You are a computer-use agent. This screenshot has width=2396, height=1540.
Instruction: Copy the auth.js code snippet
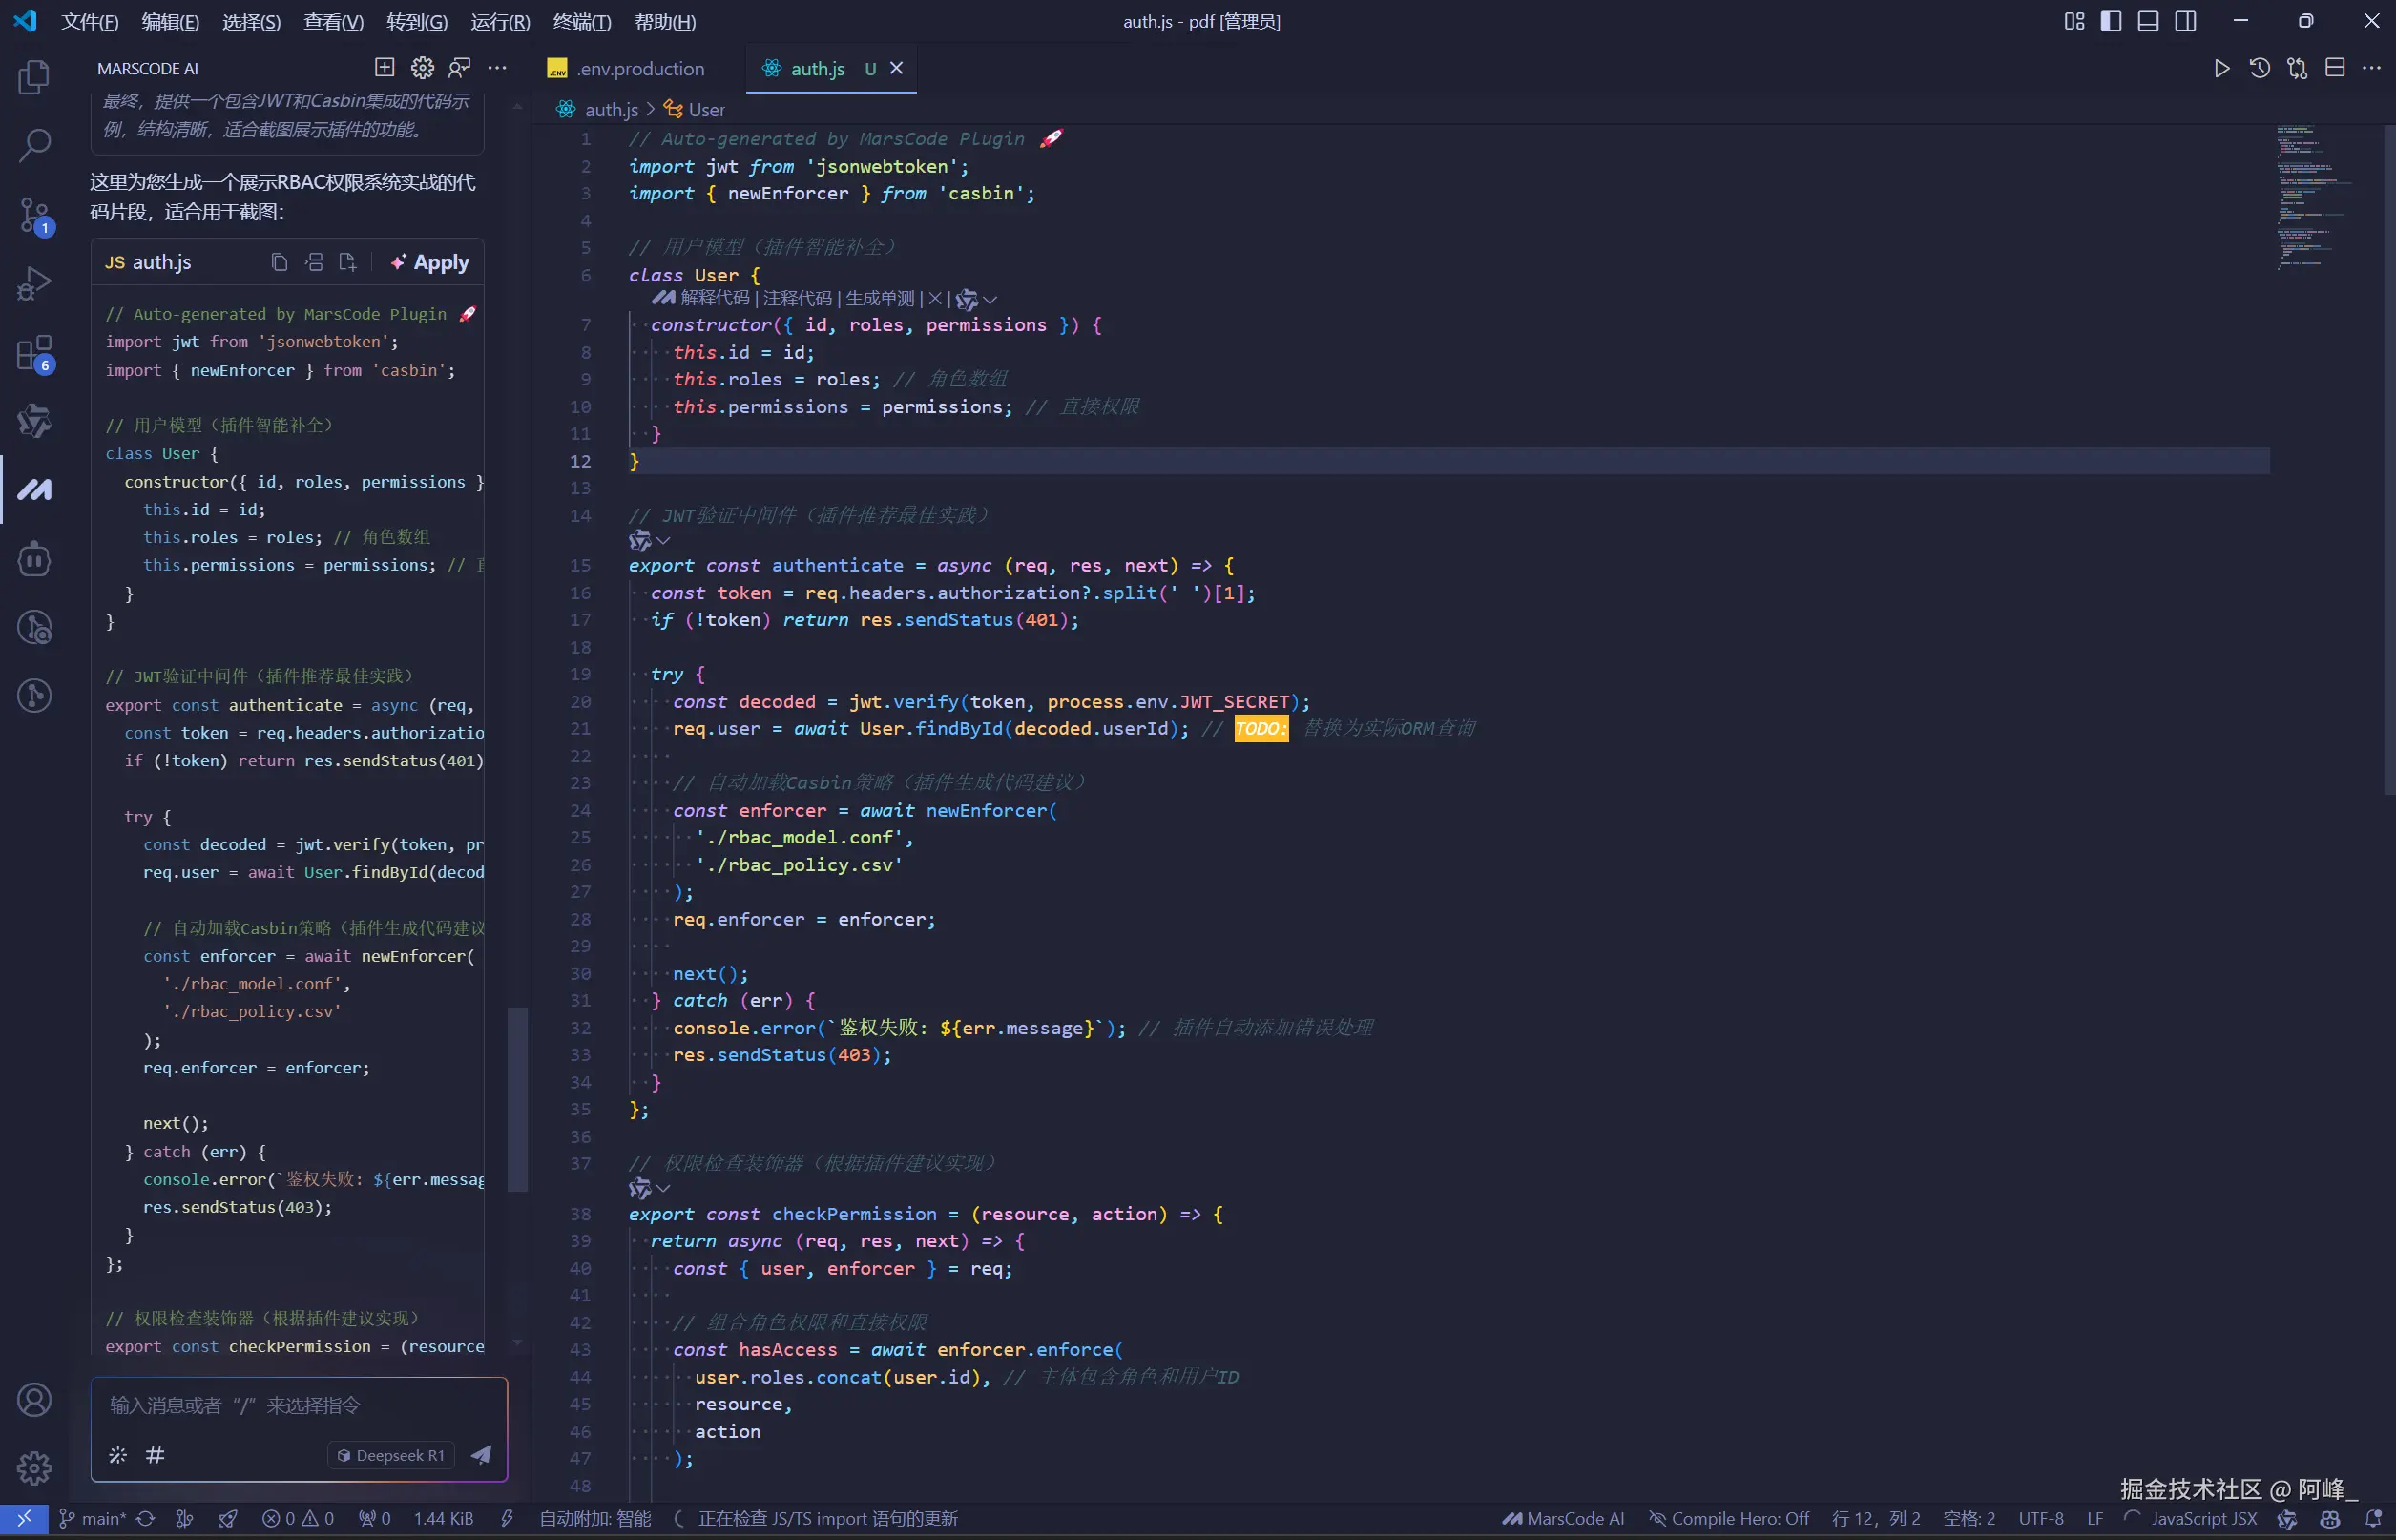(x=279, y=262)
